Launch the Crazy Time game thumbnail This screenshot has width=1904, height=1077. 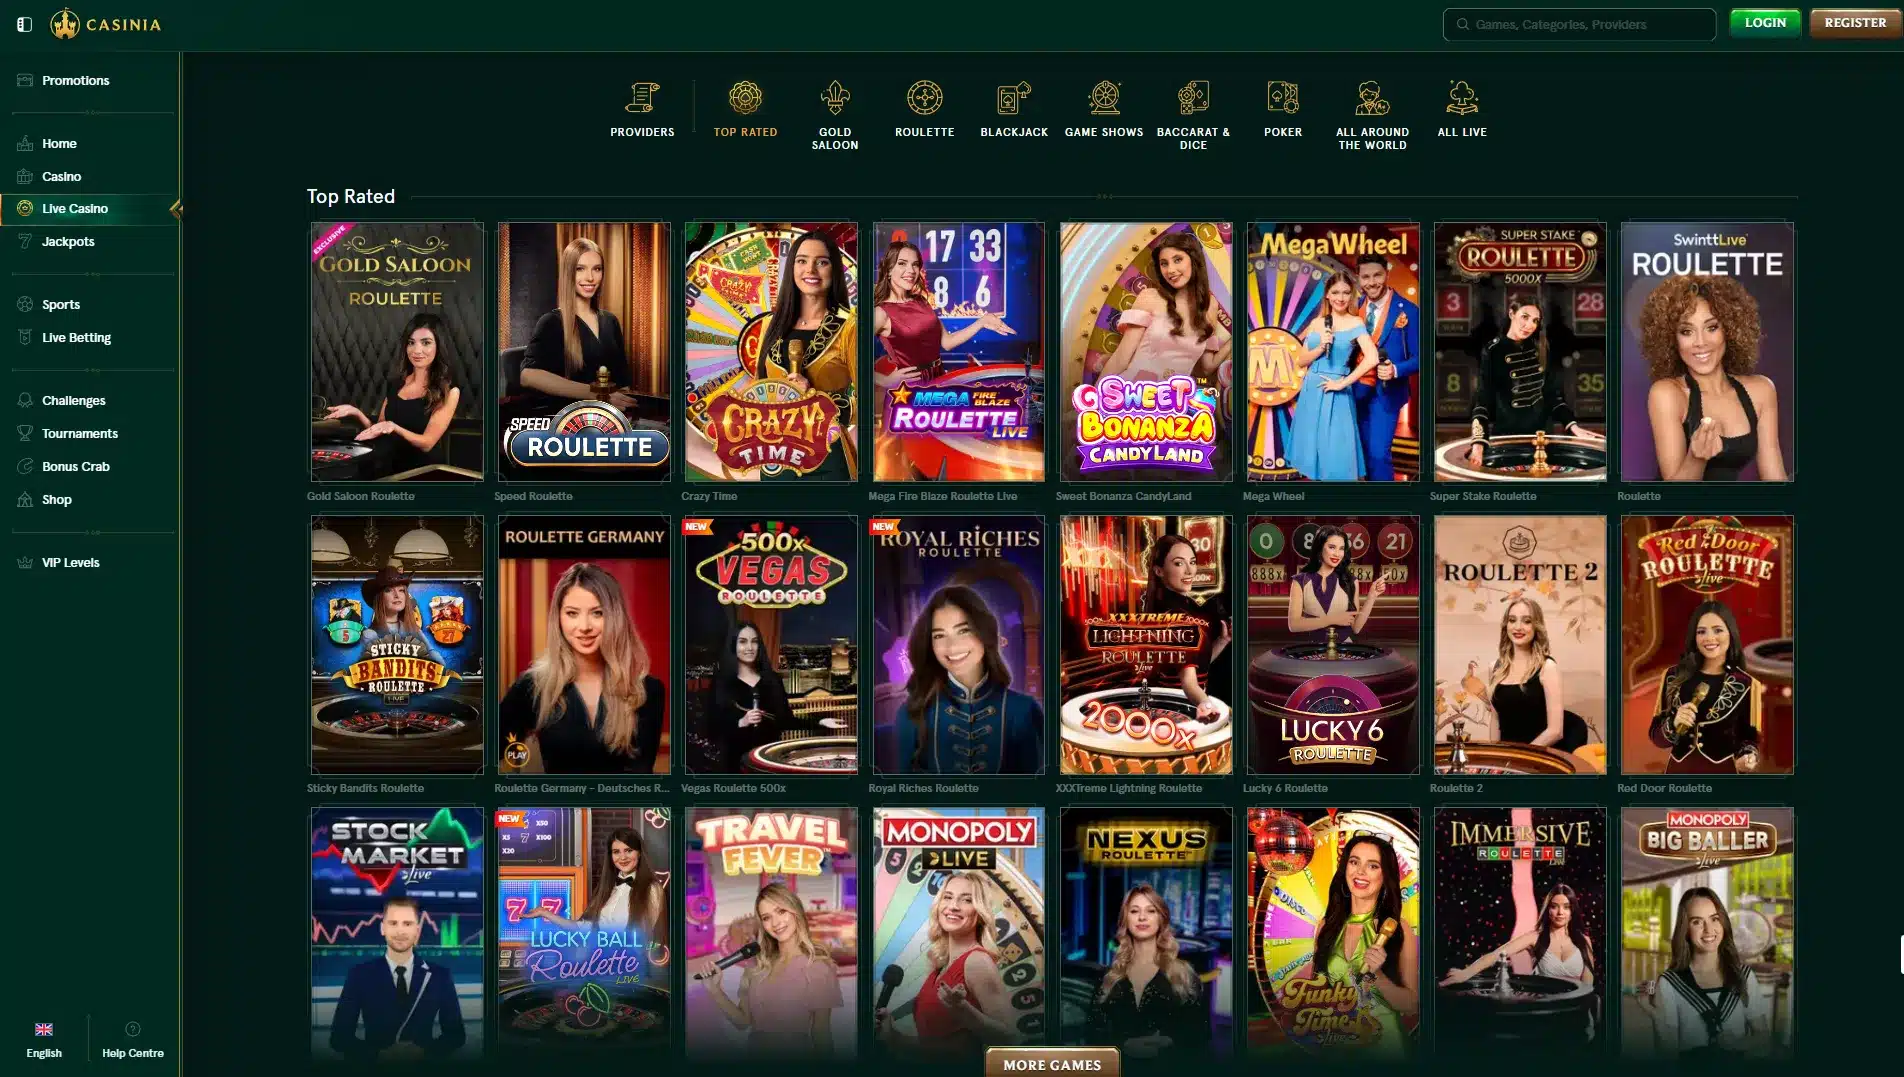click(771, 352)
